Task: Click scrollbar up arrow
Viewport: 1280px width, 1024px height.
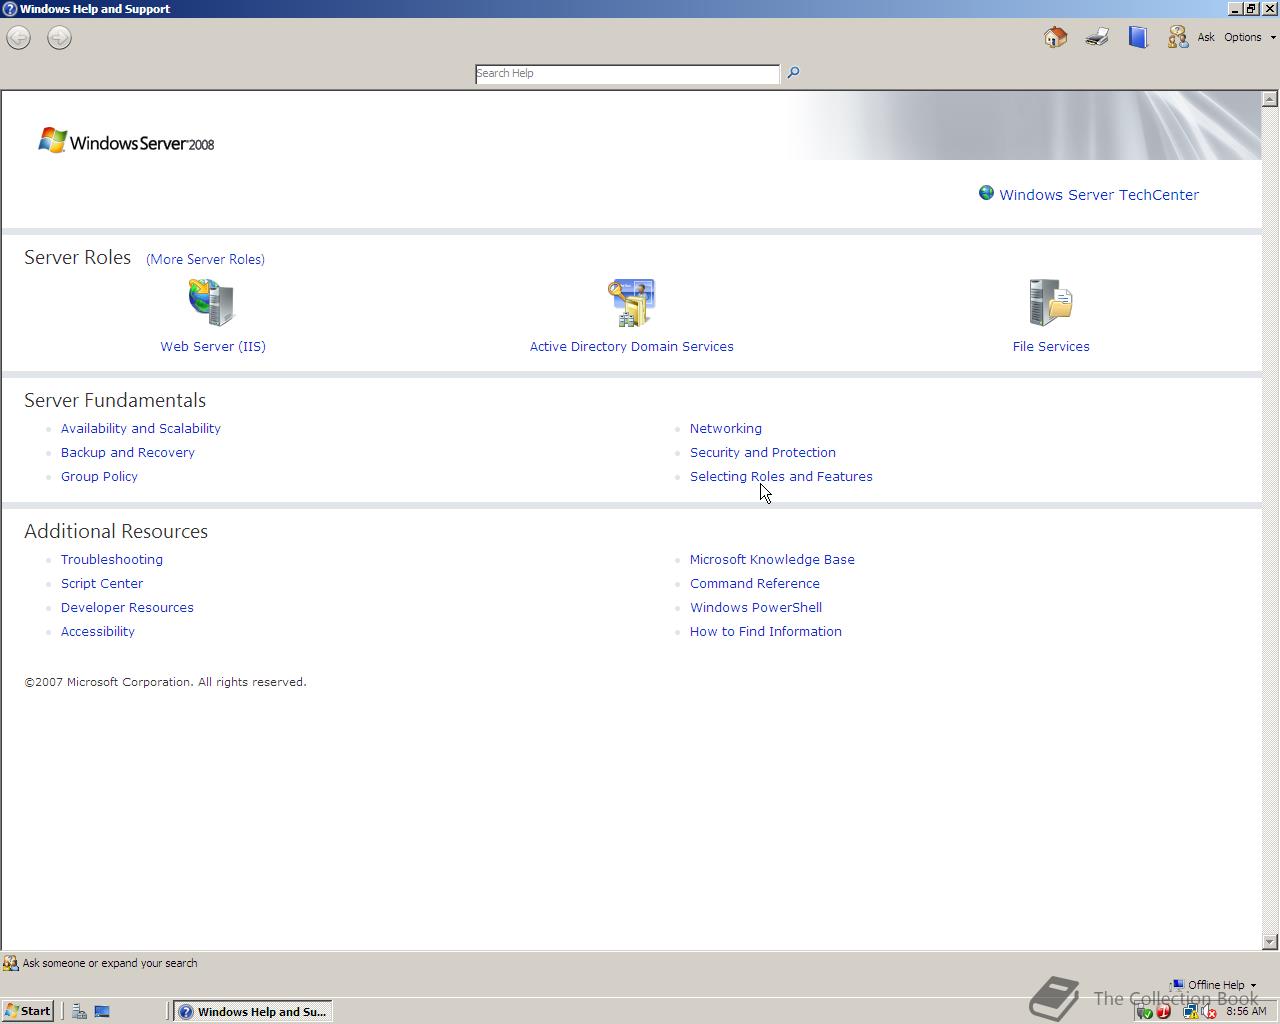Action: coord(1270,99)
